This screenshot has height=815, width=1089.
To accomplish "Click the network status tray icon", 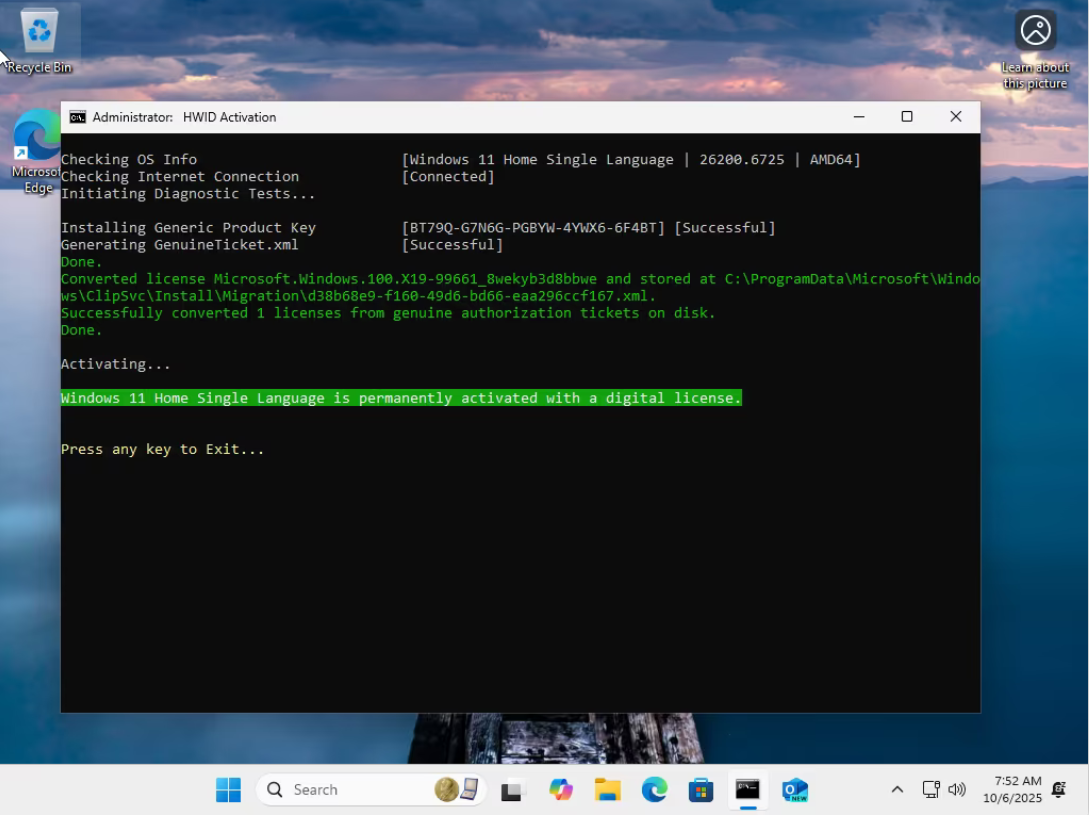I will click(931, 789).
